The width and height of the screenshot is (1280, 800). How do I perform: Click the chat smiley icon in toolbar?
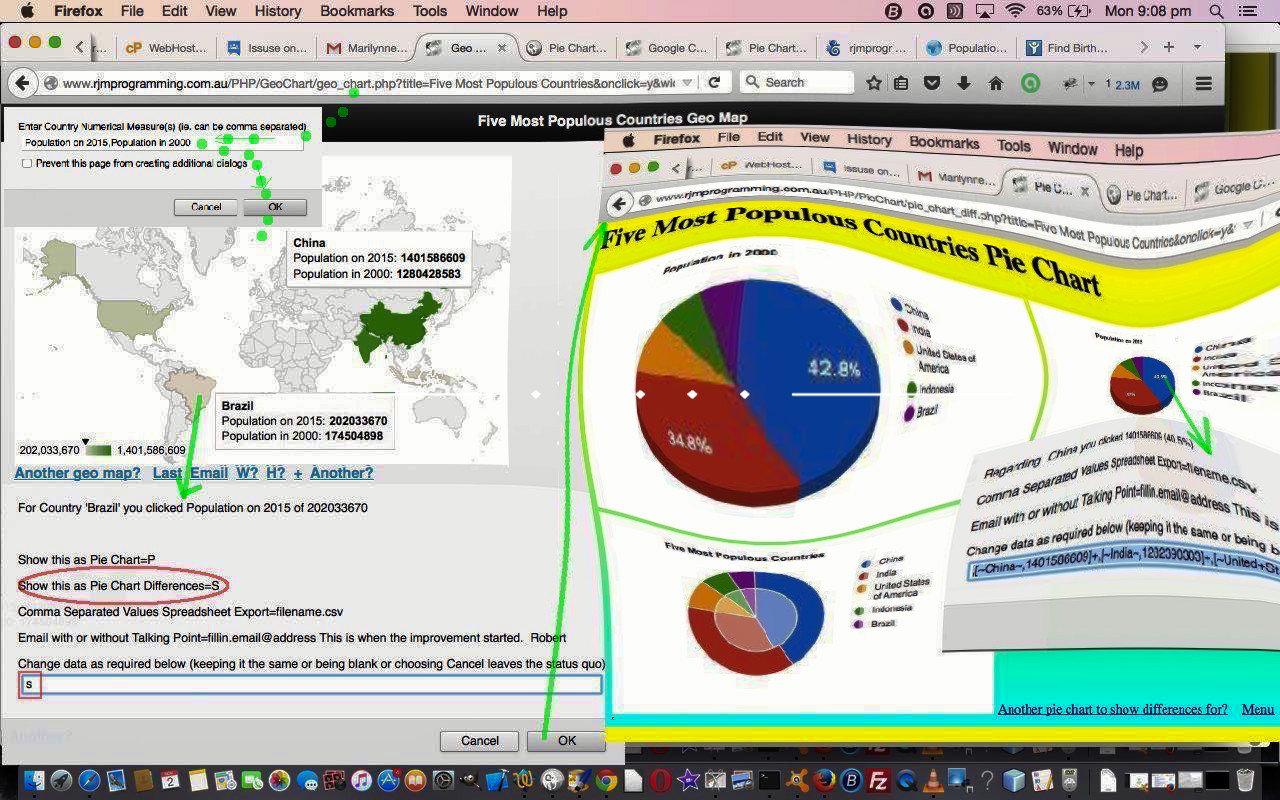coord(1160,84)
